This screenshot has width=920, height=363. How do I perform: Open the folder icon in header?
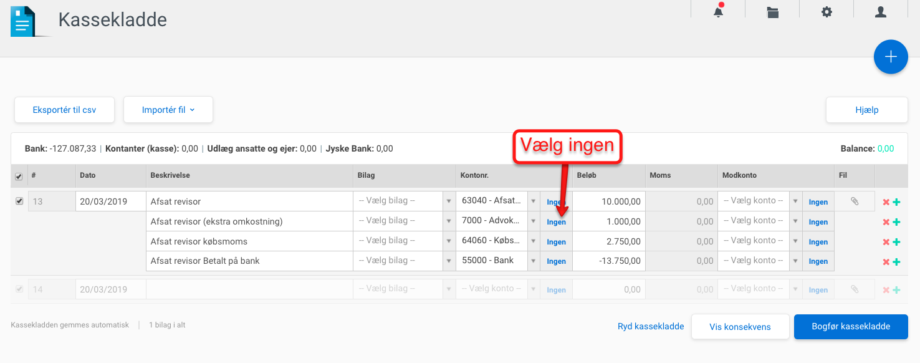pyautogui.click(x=773, y=12)
